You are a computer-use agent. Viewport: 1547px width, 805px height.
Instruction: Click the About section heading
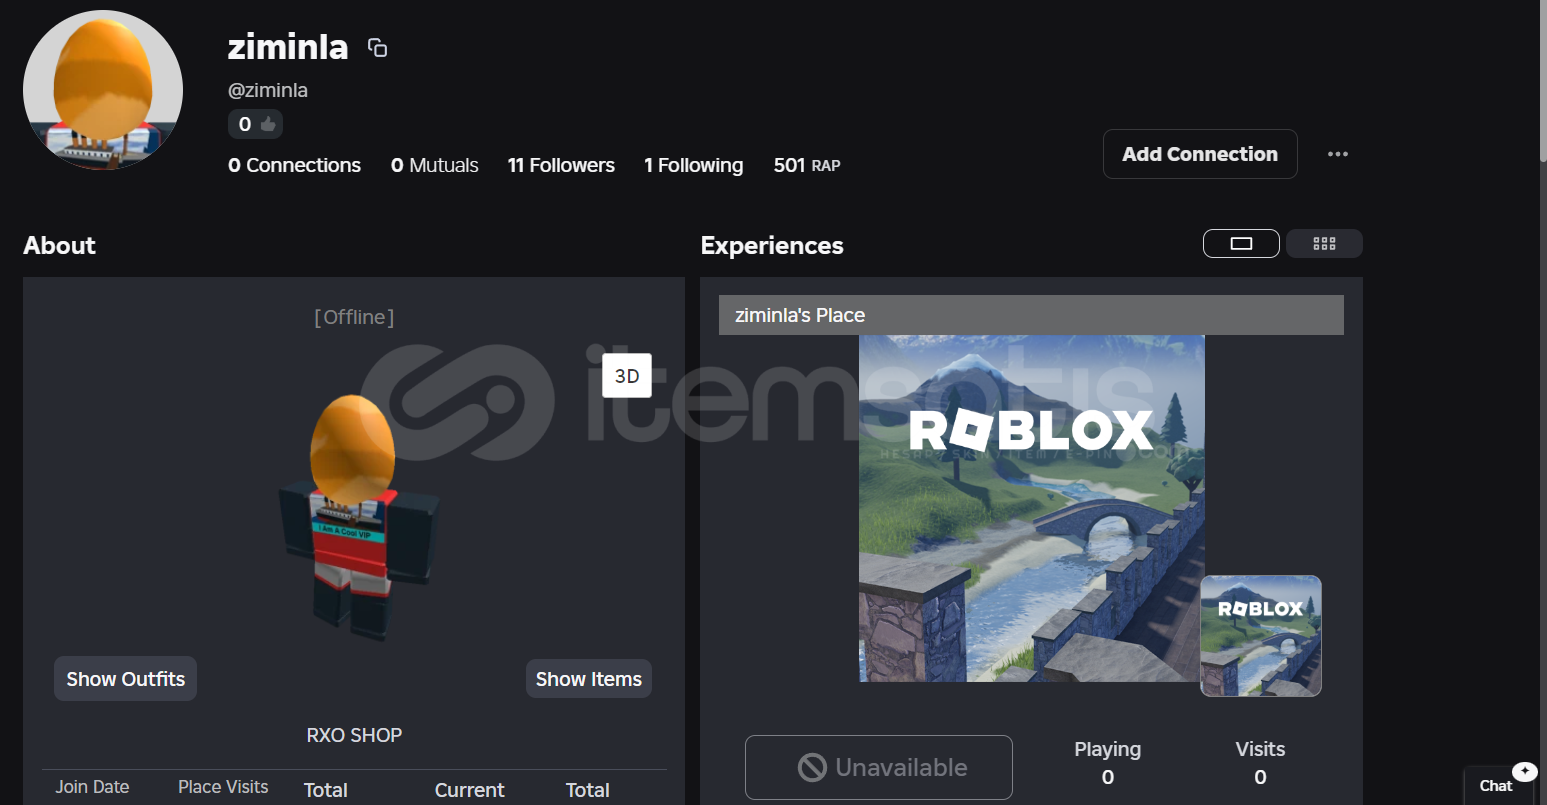(x=60, y=245)
